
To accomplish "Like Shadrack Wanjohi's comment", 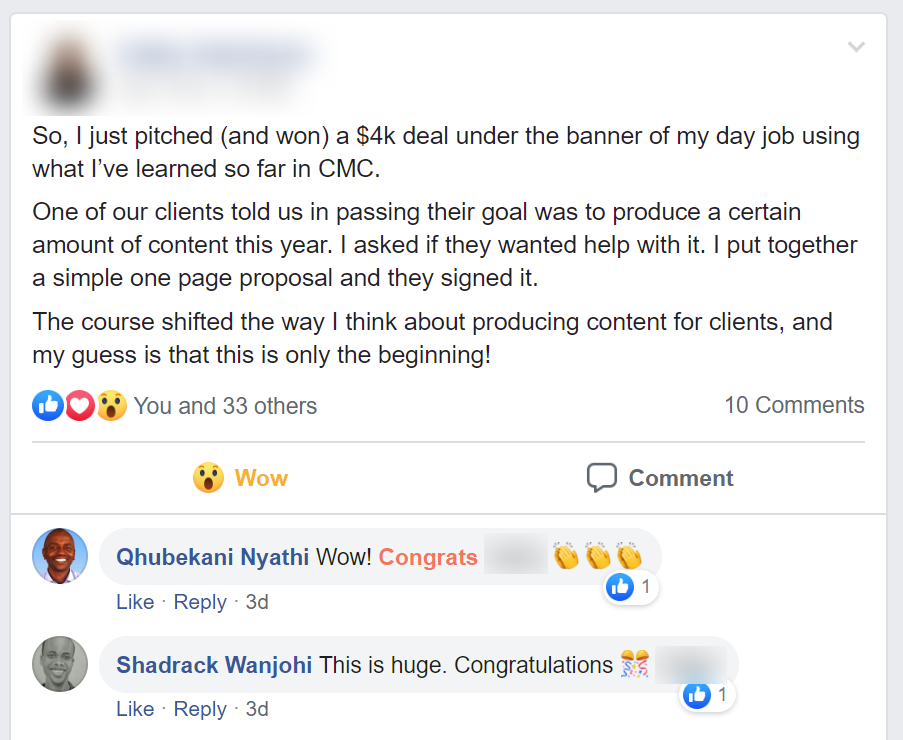I will (135, 709).
